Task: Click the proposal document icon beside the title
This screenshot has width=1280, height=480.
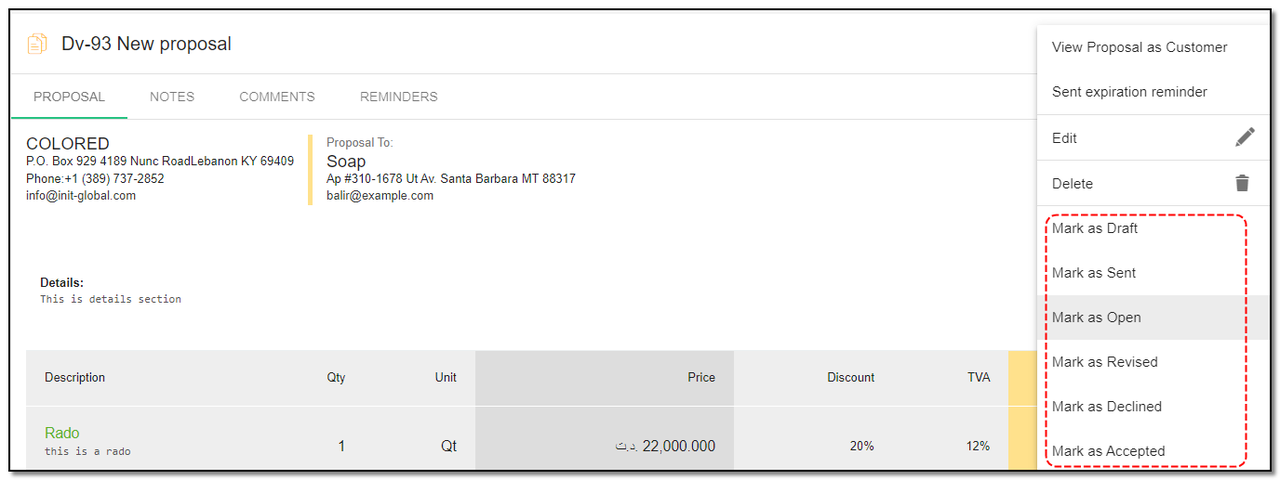Action: point(37,44)
